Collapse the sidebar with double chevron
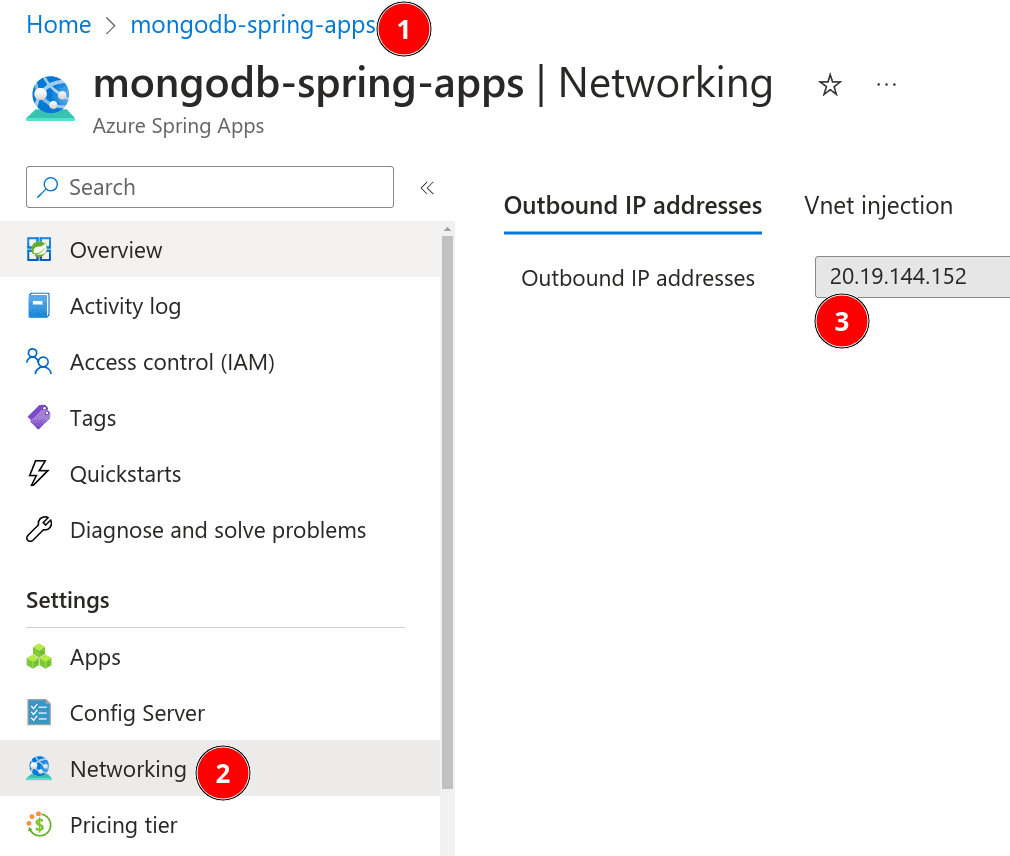 (427, 188)
